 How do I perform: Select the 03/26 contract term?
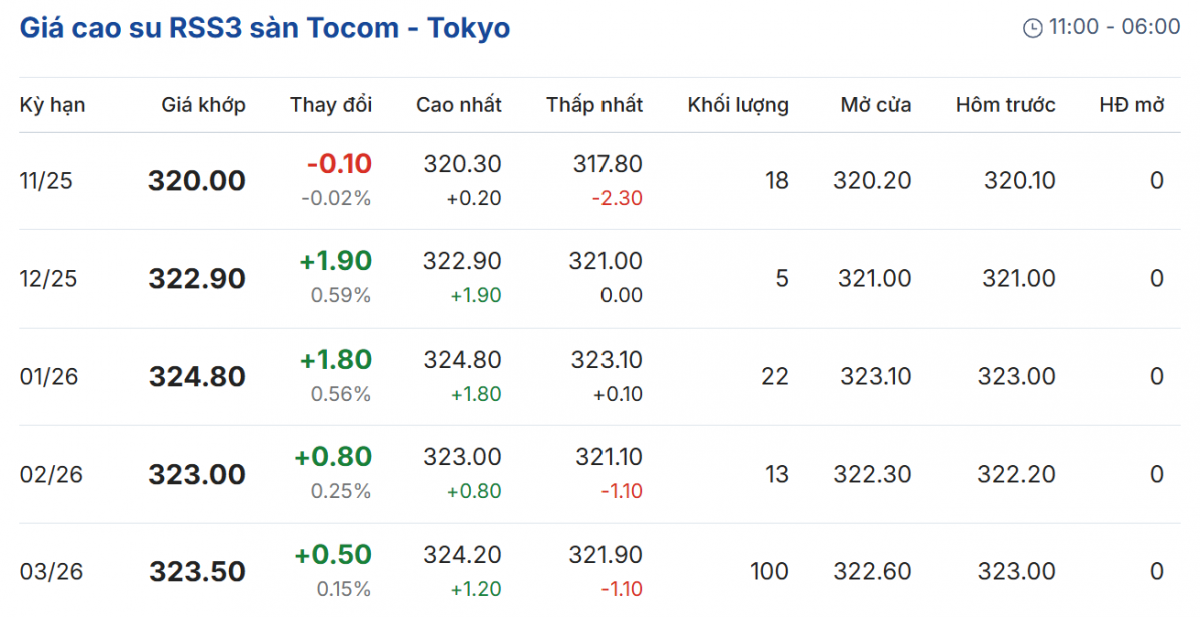(50, 572)
